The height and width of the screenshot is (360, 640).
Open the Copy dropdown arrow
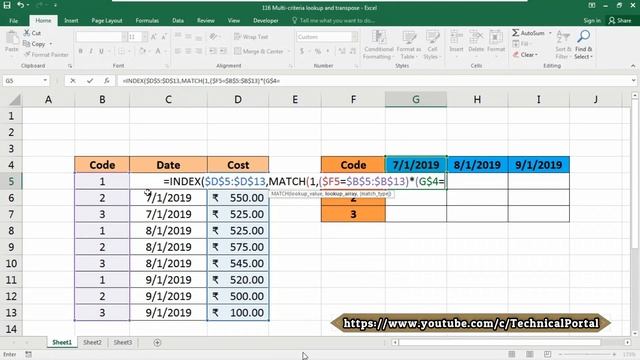[x=51, y=44]
